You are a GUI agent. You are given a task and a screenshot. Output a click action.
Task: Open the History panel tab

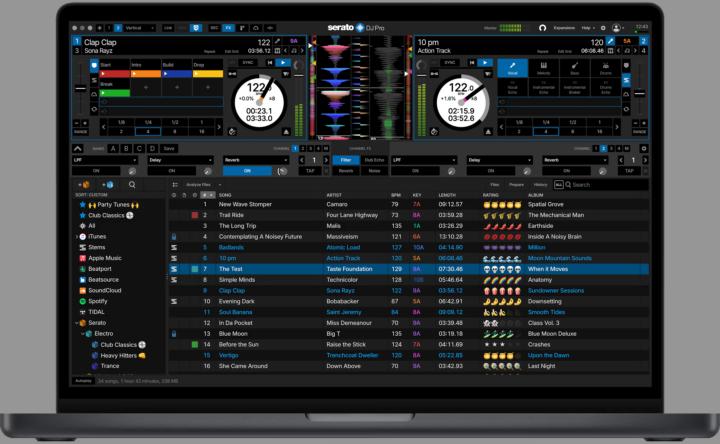tap(540, 185)
